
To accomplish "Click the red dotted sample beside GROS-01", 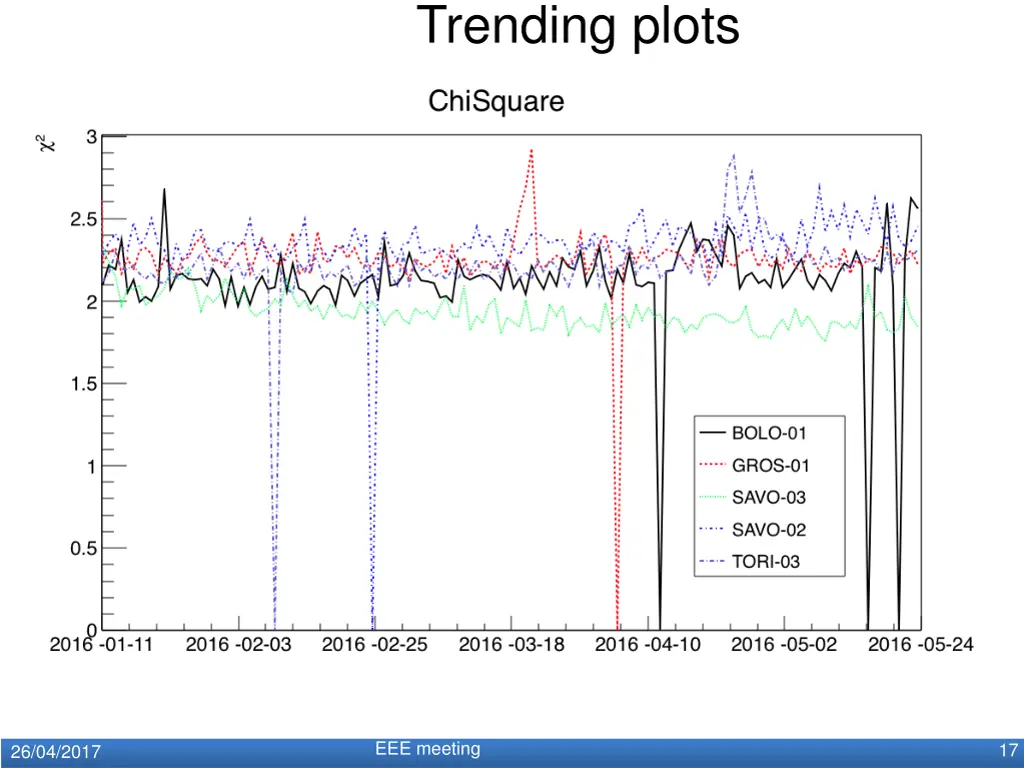I will click(x=712, y=465).
